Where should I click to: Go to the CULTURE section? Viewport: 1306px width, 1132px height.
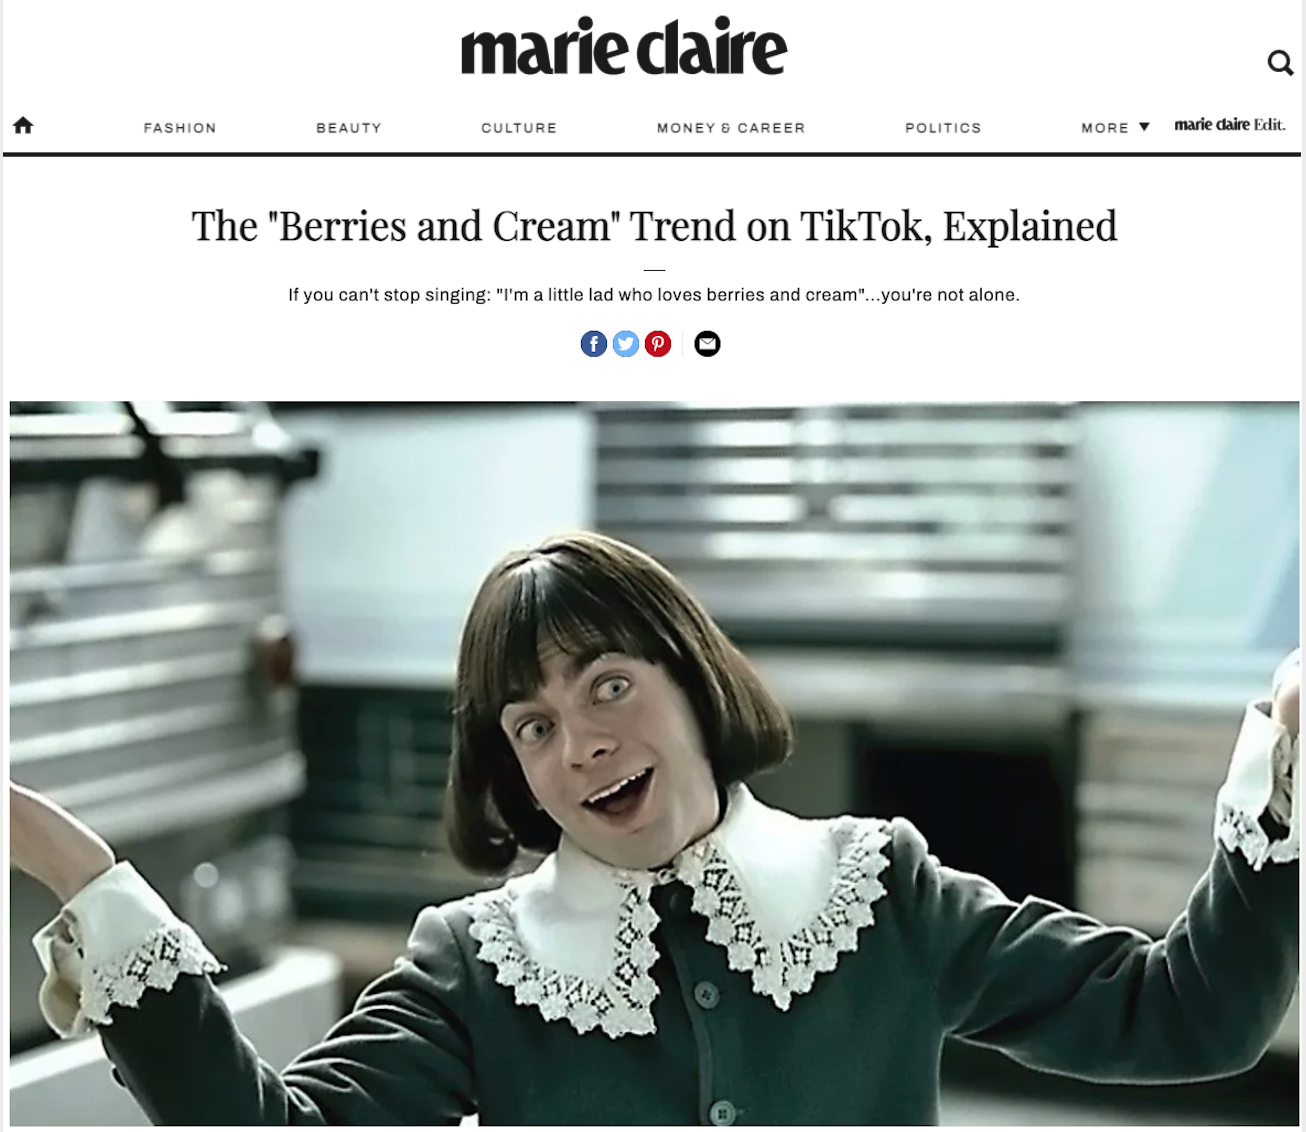click(519, 128)
